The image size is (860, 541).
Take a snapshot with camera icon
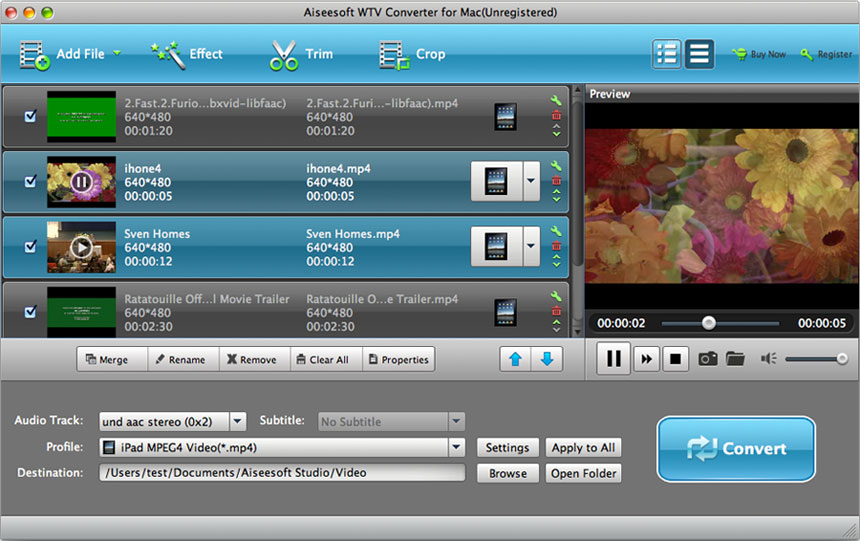click(708, 359)
